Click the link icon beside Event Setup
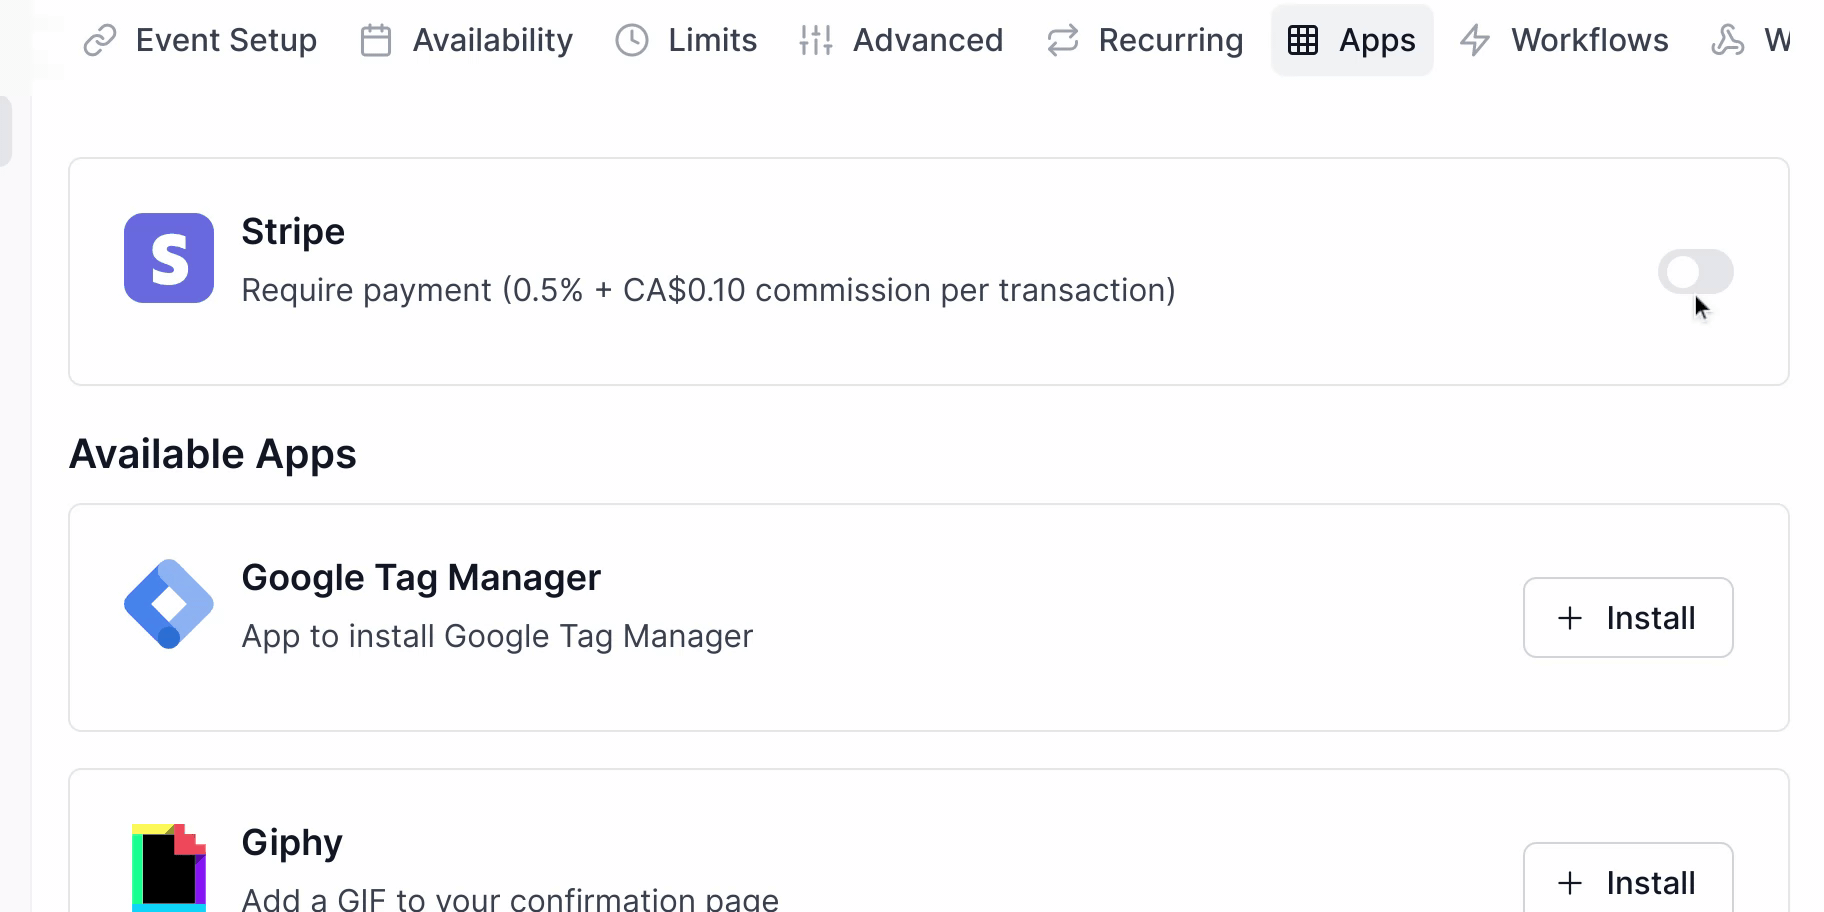This screenshot has width=1824, height=912. tap(100, 40)
